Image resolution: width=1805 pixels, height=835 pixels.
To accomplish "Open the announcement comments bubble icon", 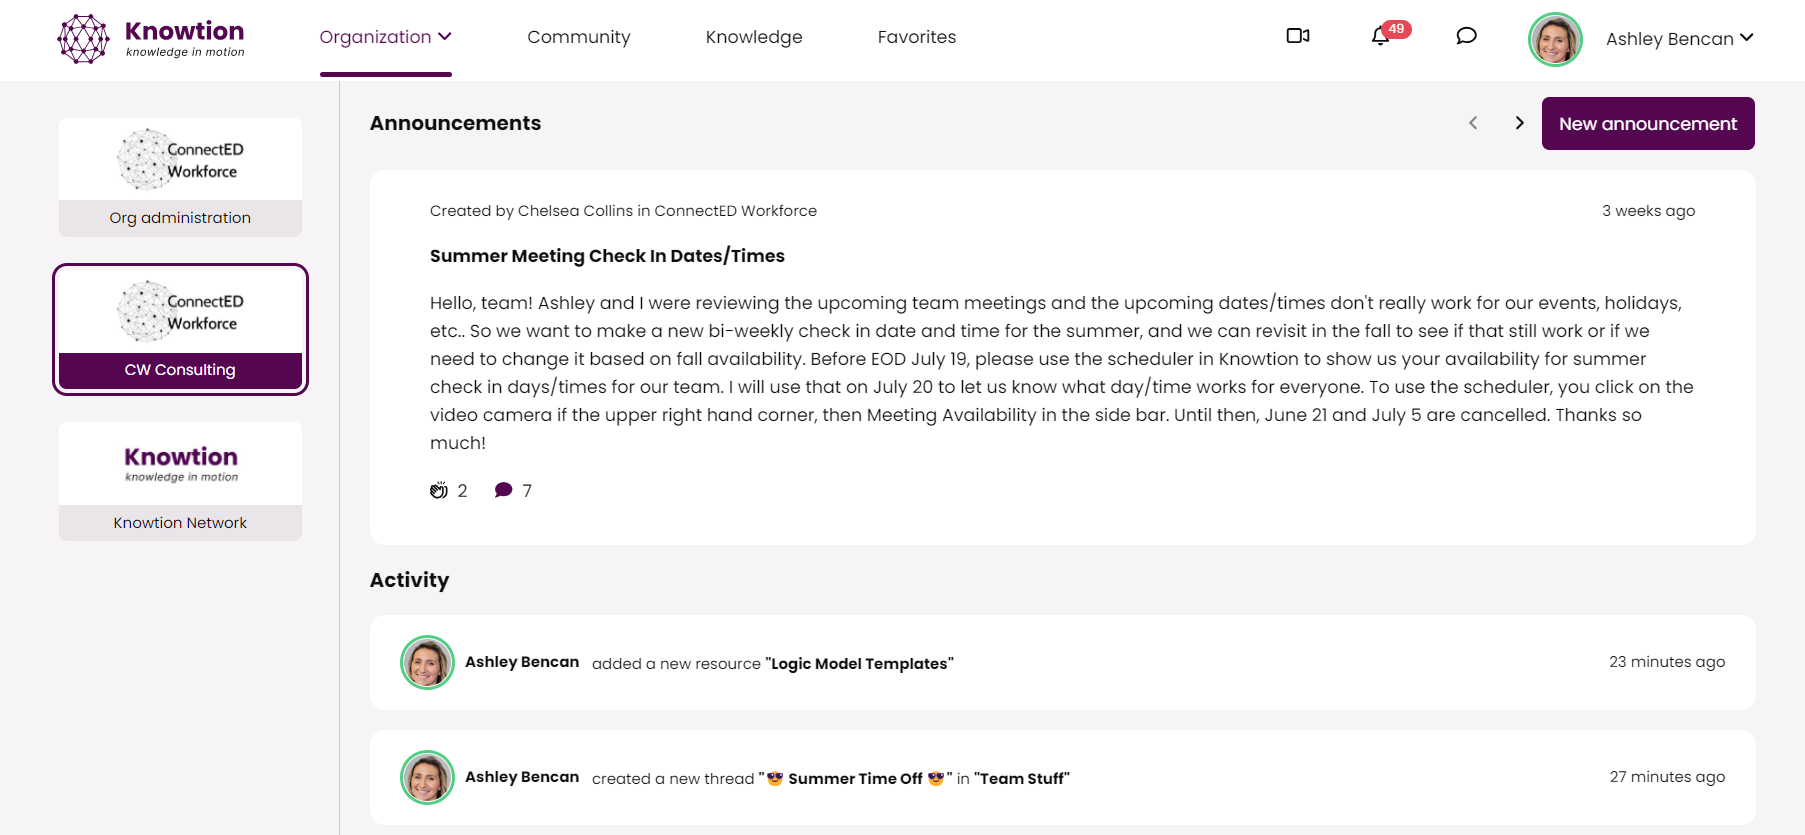I will (x=503, y=490).
